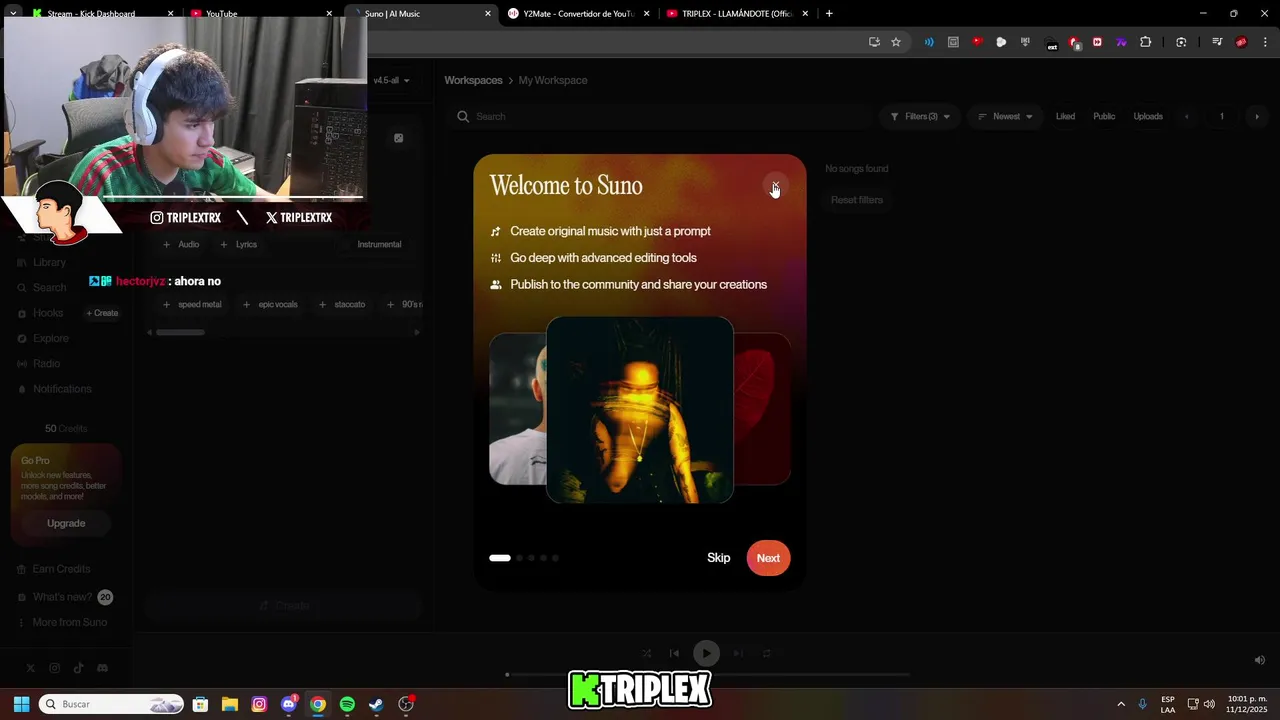Open the Chrome profile avatar

(x=1241, y=42)
